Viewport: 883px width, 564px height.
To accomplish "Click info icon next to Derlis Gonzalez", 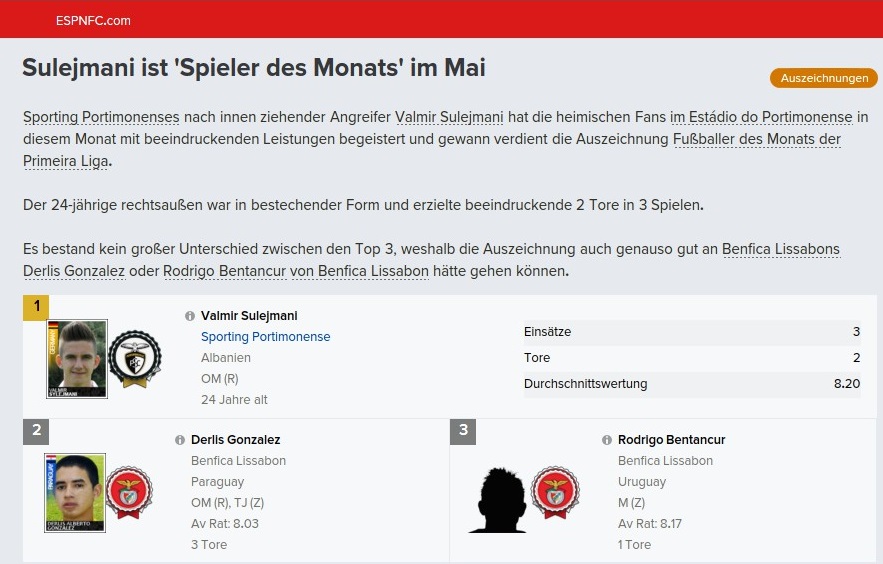I will pyautogui.click(x=180, y=440).
